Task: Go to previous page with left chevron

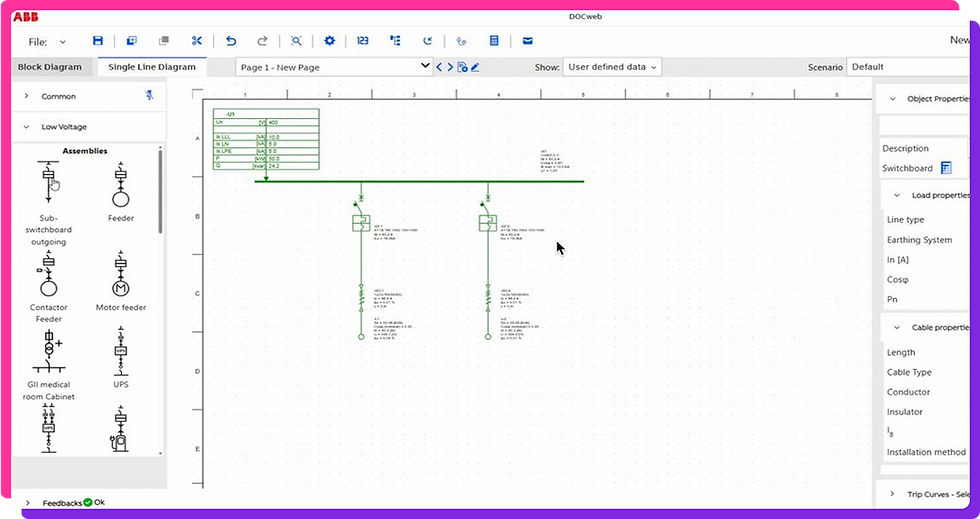Action: tap(439, 67)
